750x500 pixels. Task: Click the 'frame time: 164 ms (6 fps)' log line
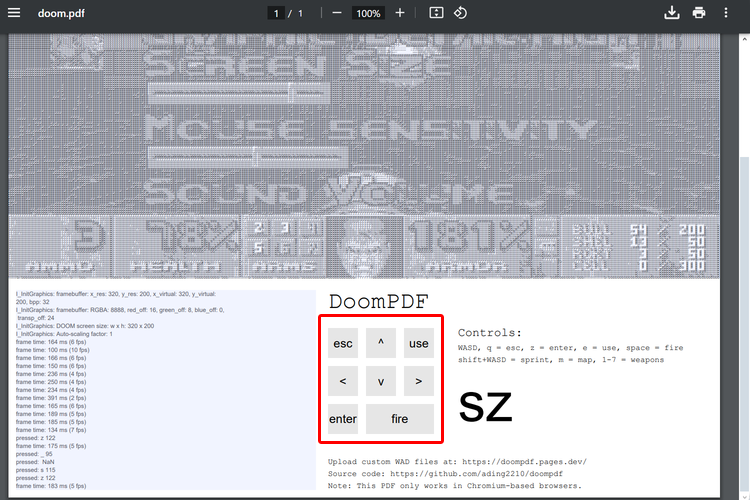point(51,342)
